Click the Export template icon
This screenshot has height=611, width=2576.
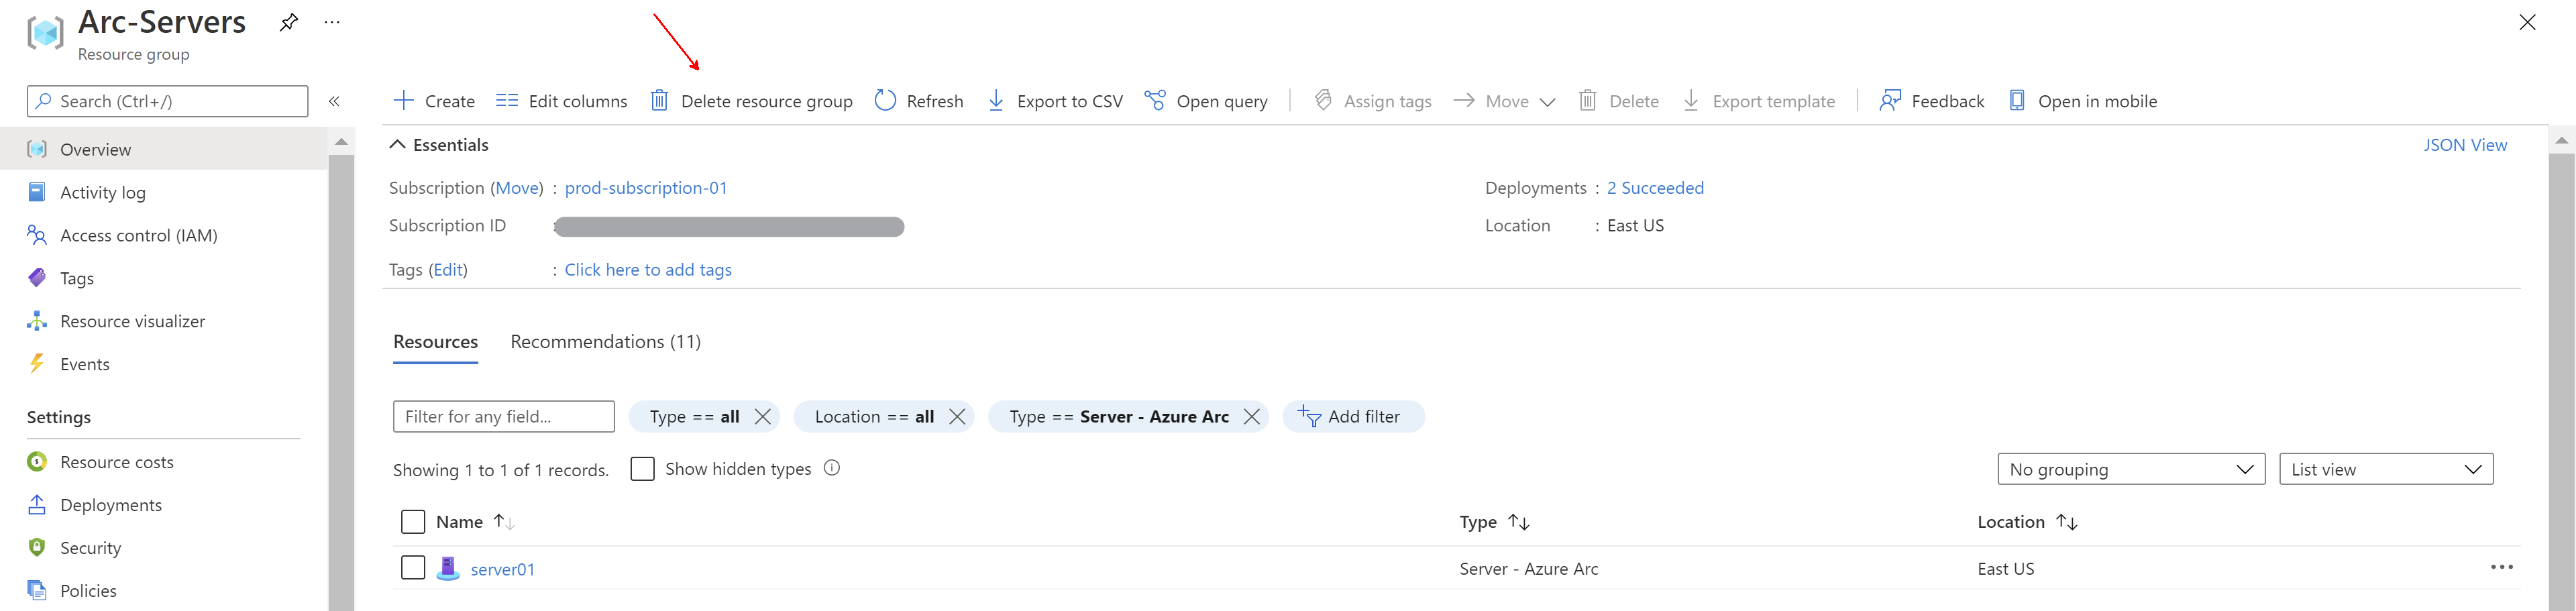tap(1691, 100)
